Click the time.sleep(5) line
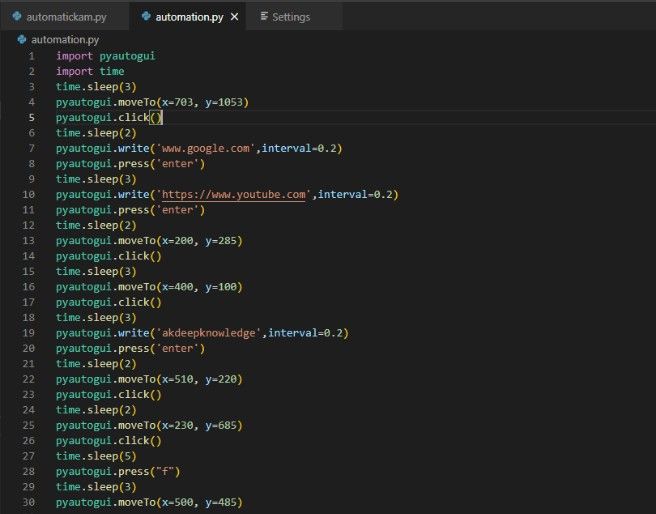Screen dimensions: 656x514 (96, 456)
